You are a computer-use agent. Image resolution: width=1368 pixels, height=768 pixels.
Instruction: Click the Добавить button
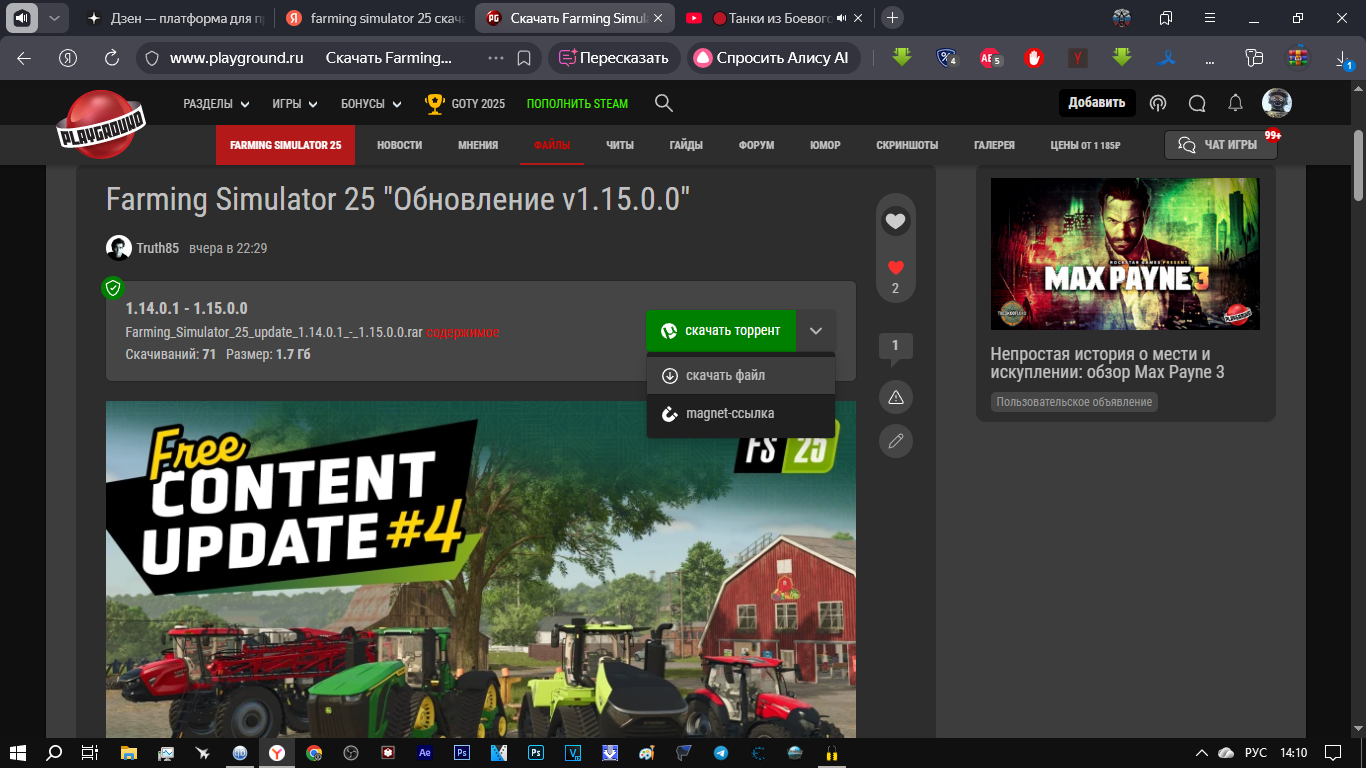point(1097,102)
